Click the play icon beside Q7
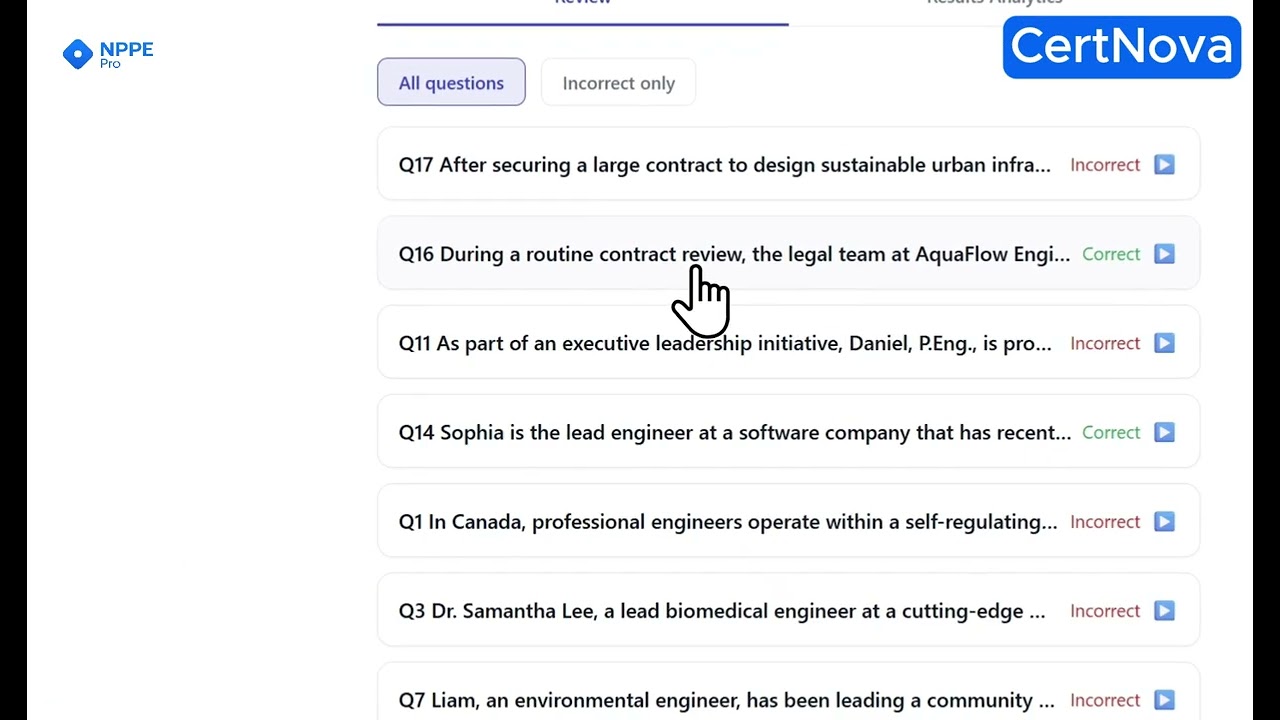Image resolution: width=1280 pixels, height=720 pixels. pyautogui.click(x=1164, y=700)
